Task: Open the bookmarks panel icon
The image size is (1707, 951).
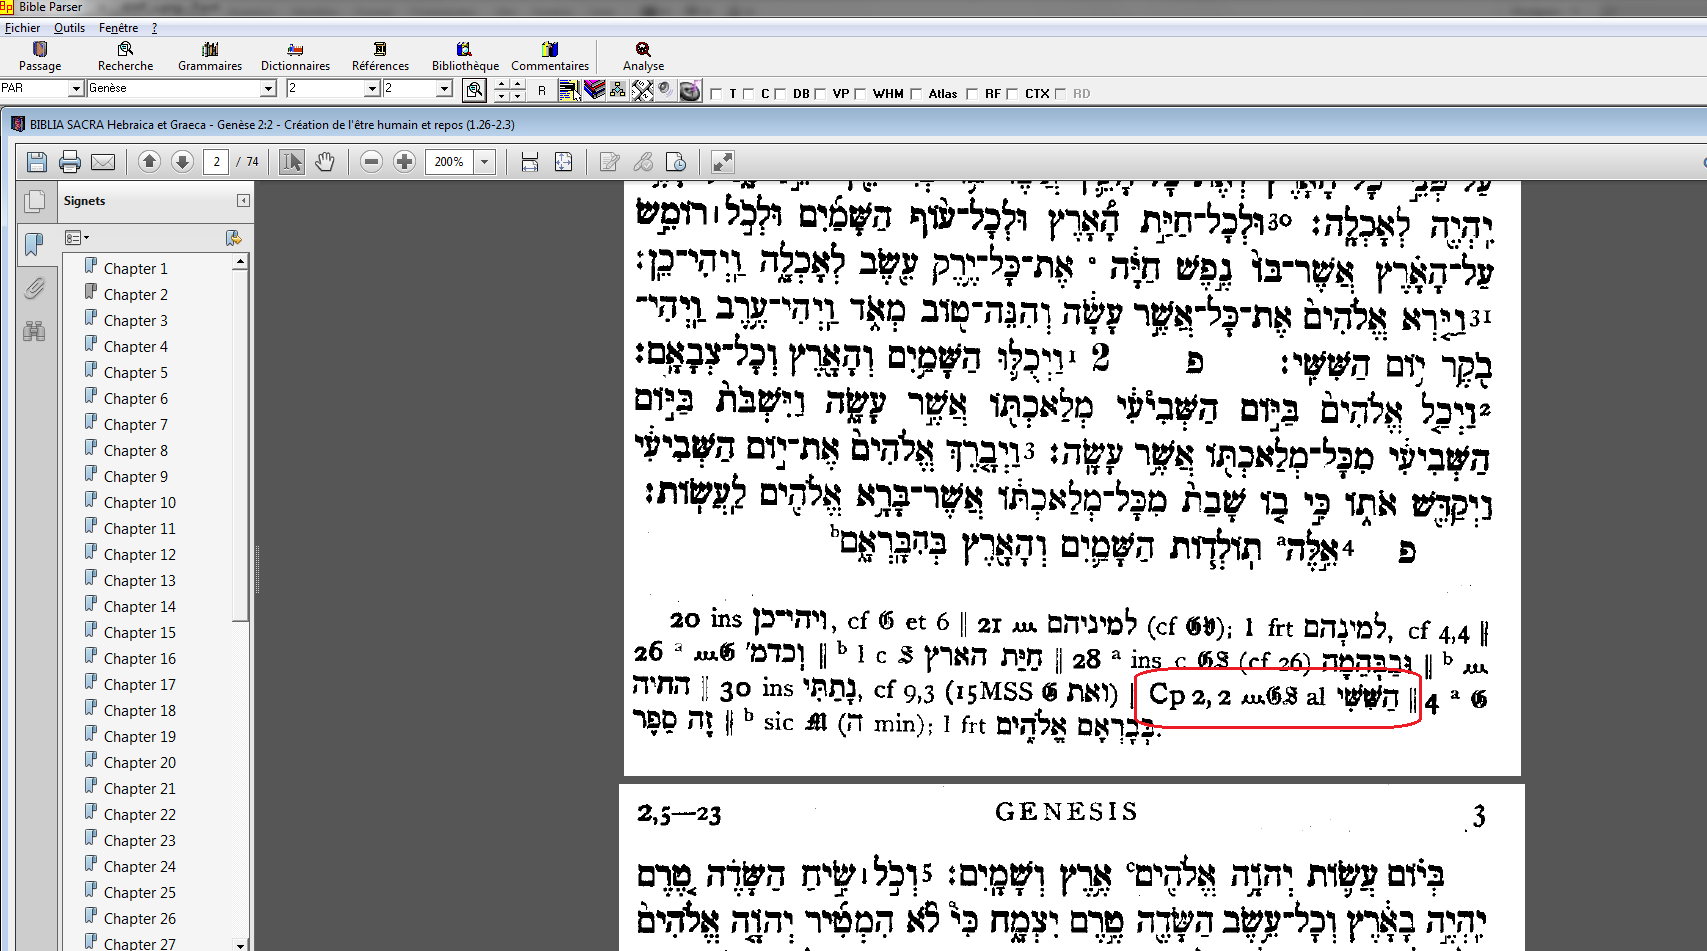Action: tap(34, 245)
